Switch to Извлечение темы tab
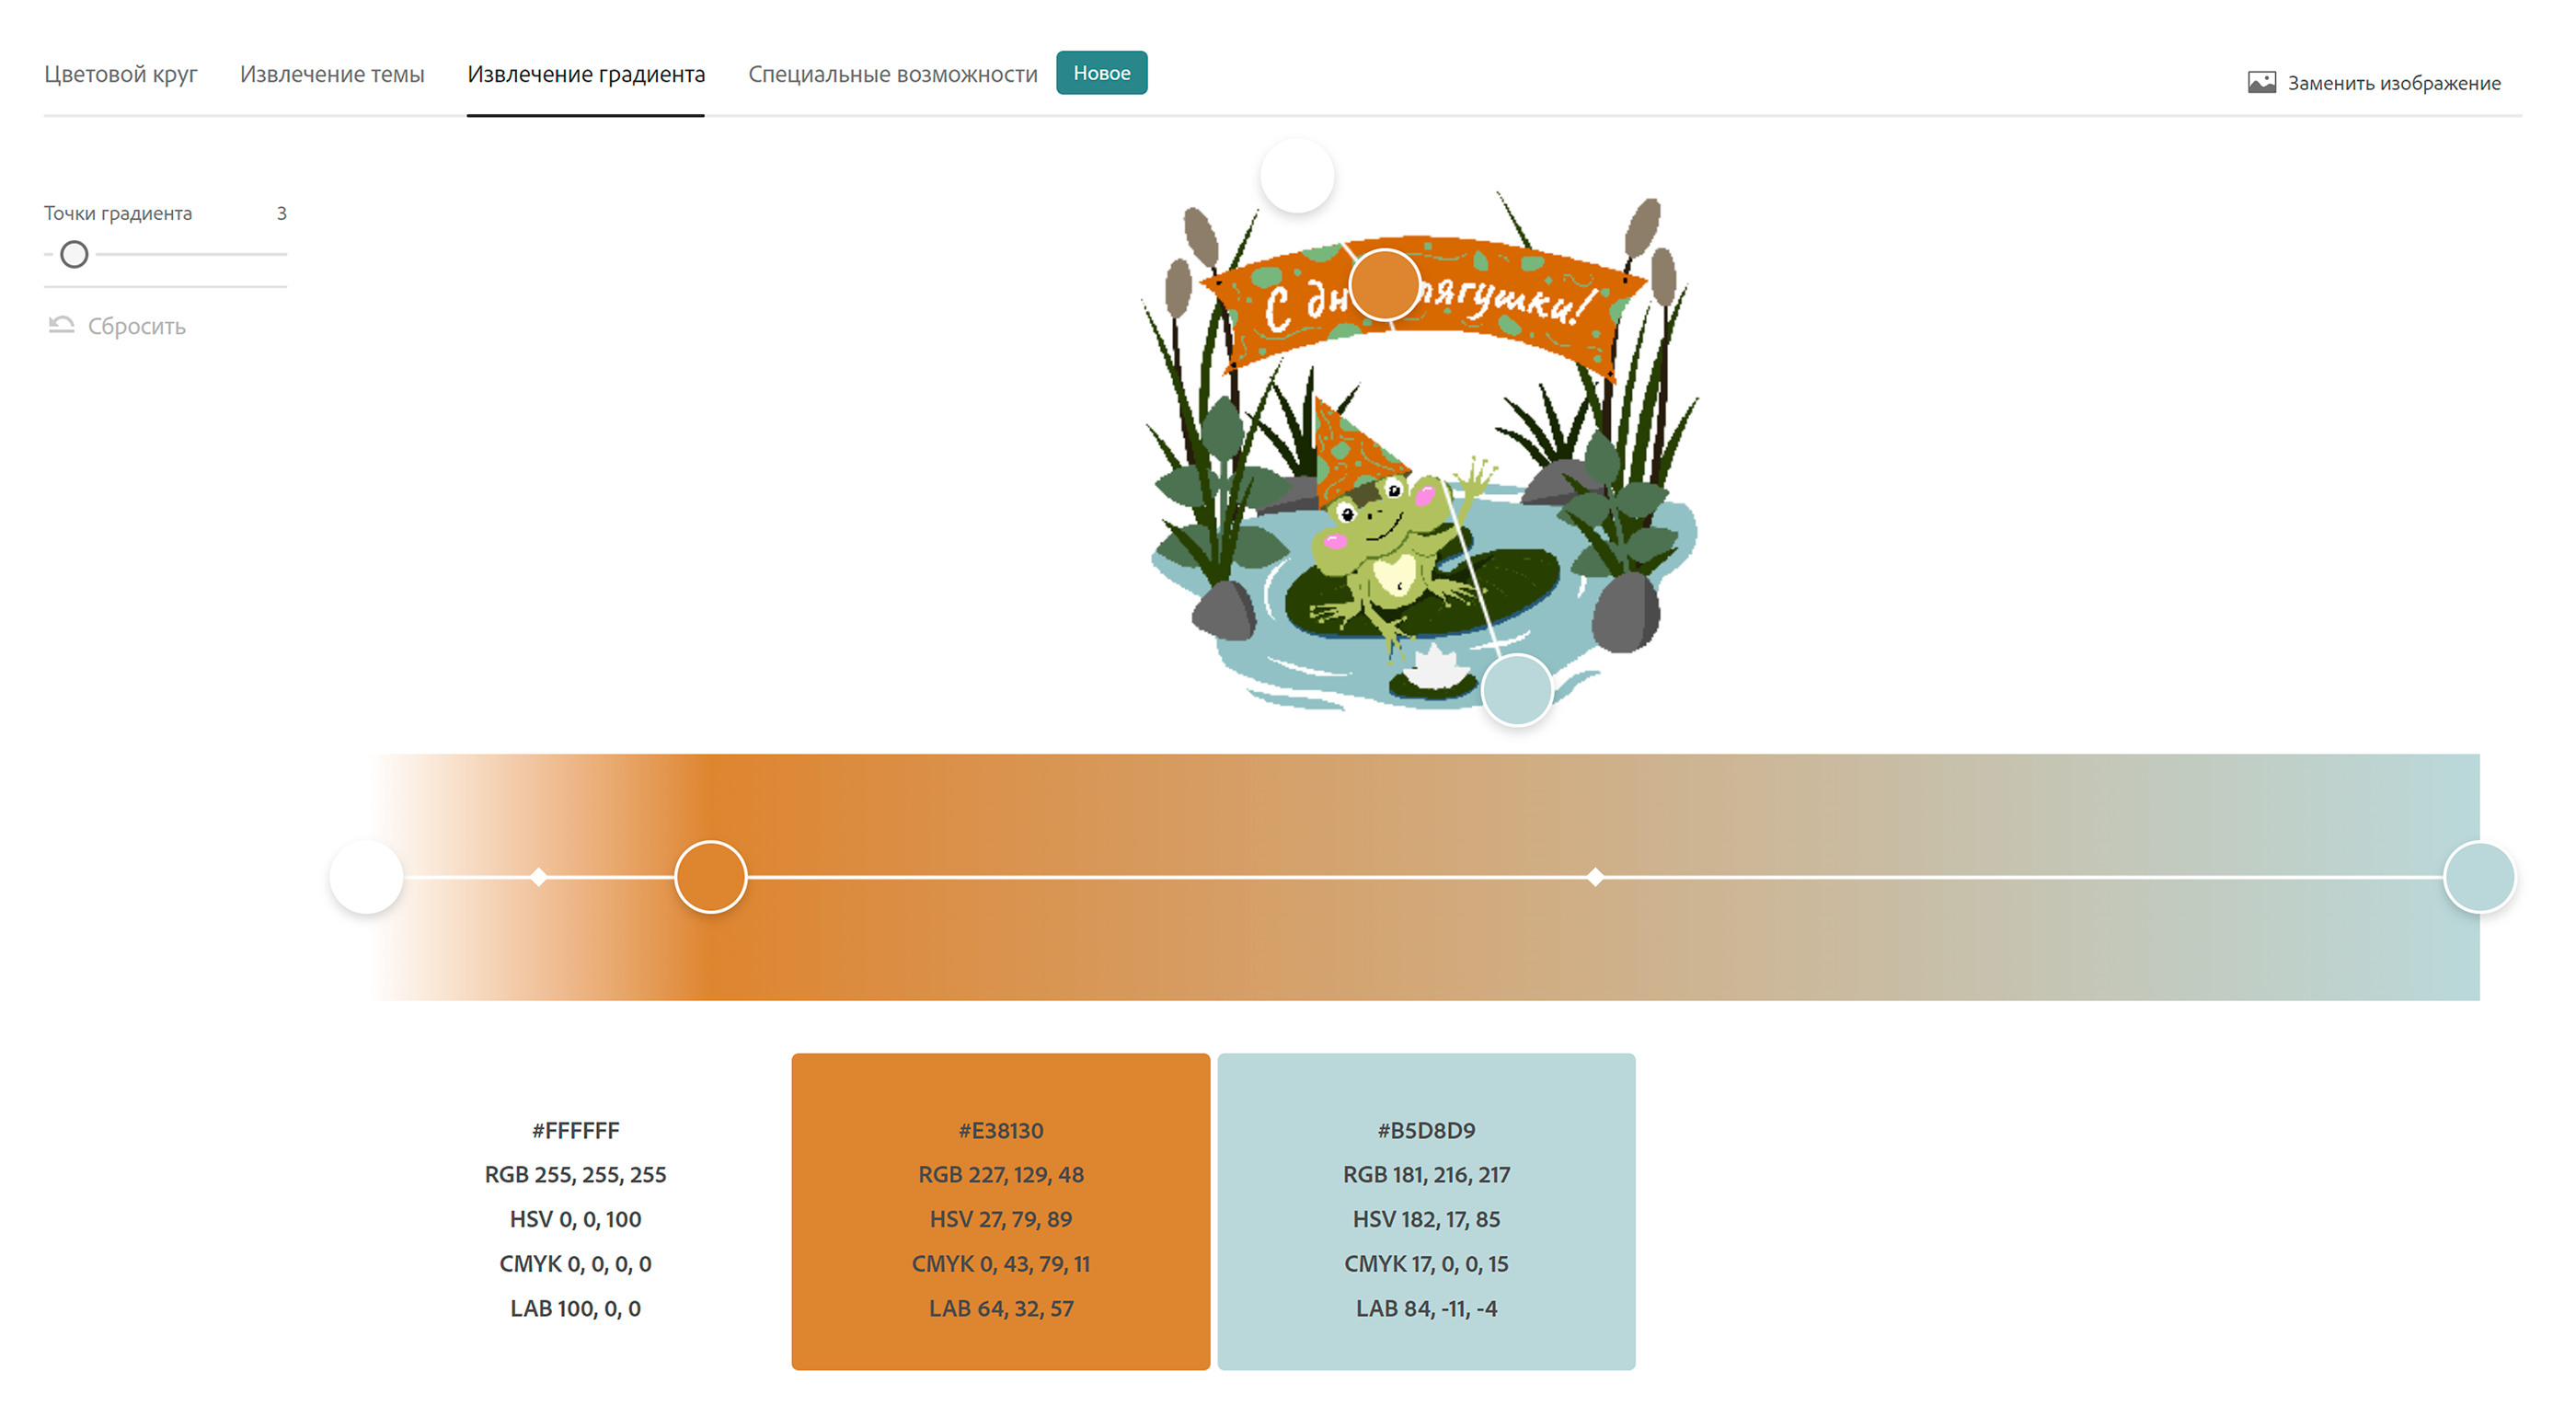 coord(332,74)
